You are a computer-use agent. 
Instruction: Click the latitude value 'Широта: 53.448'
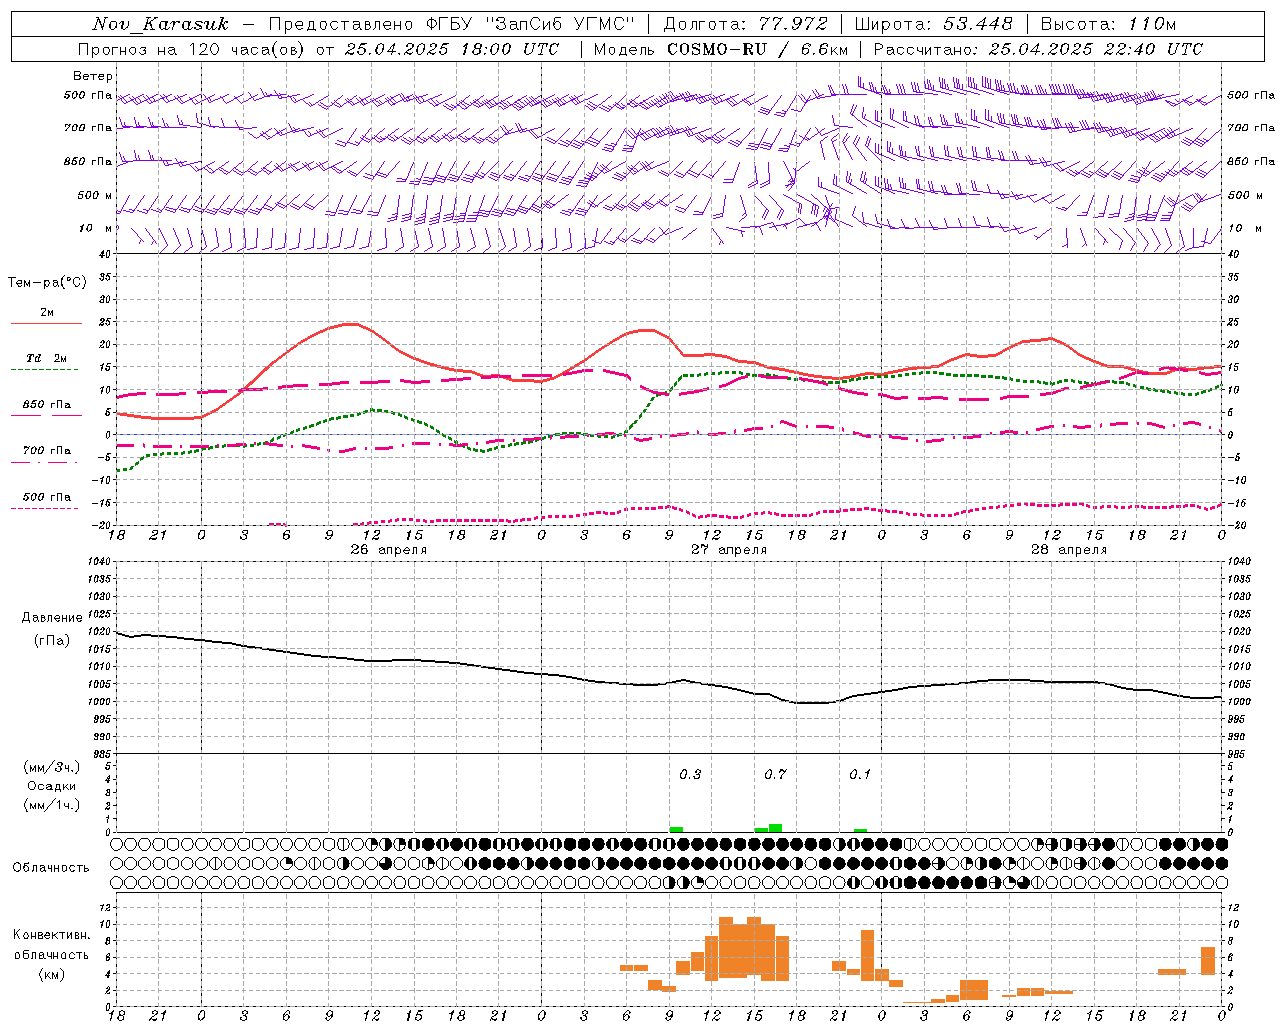pos(933,24)
